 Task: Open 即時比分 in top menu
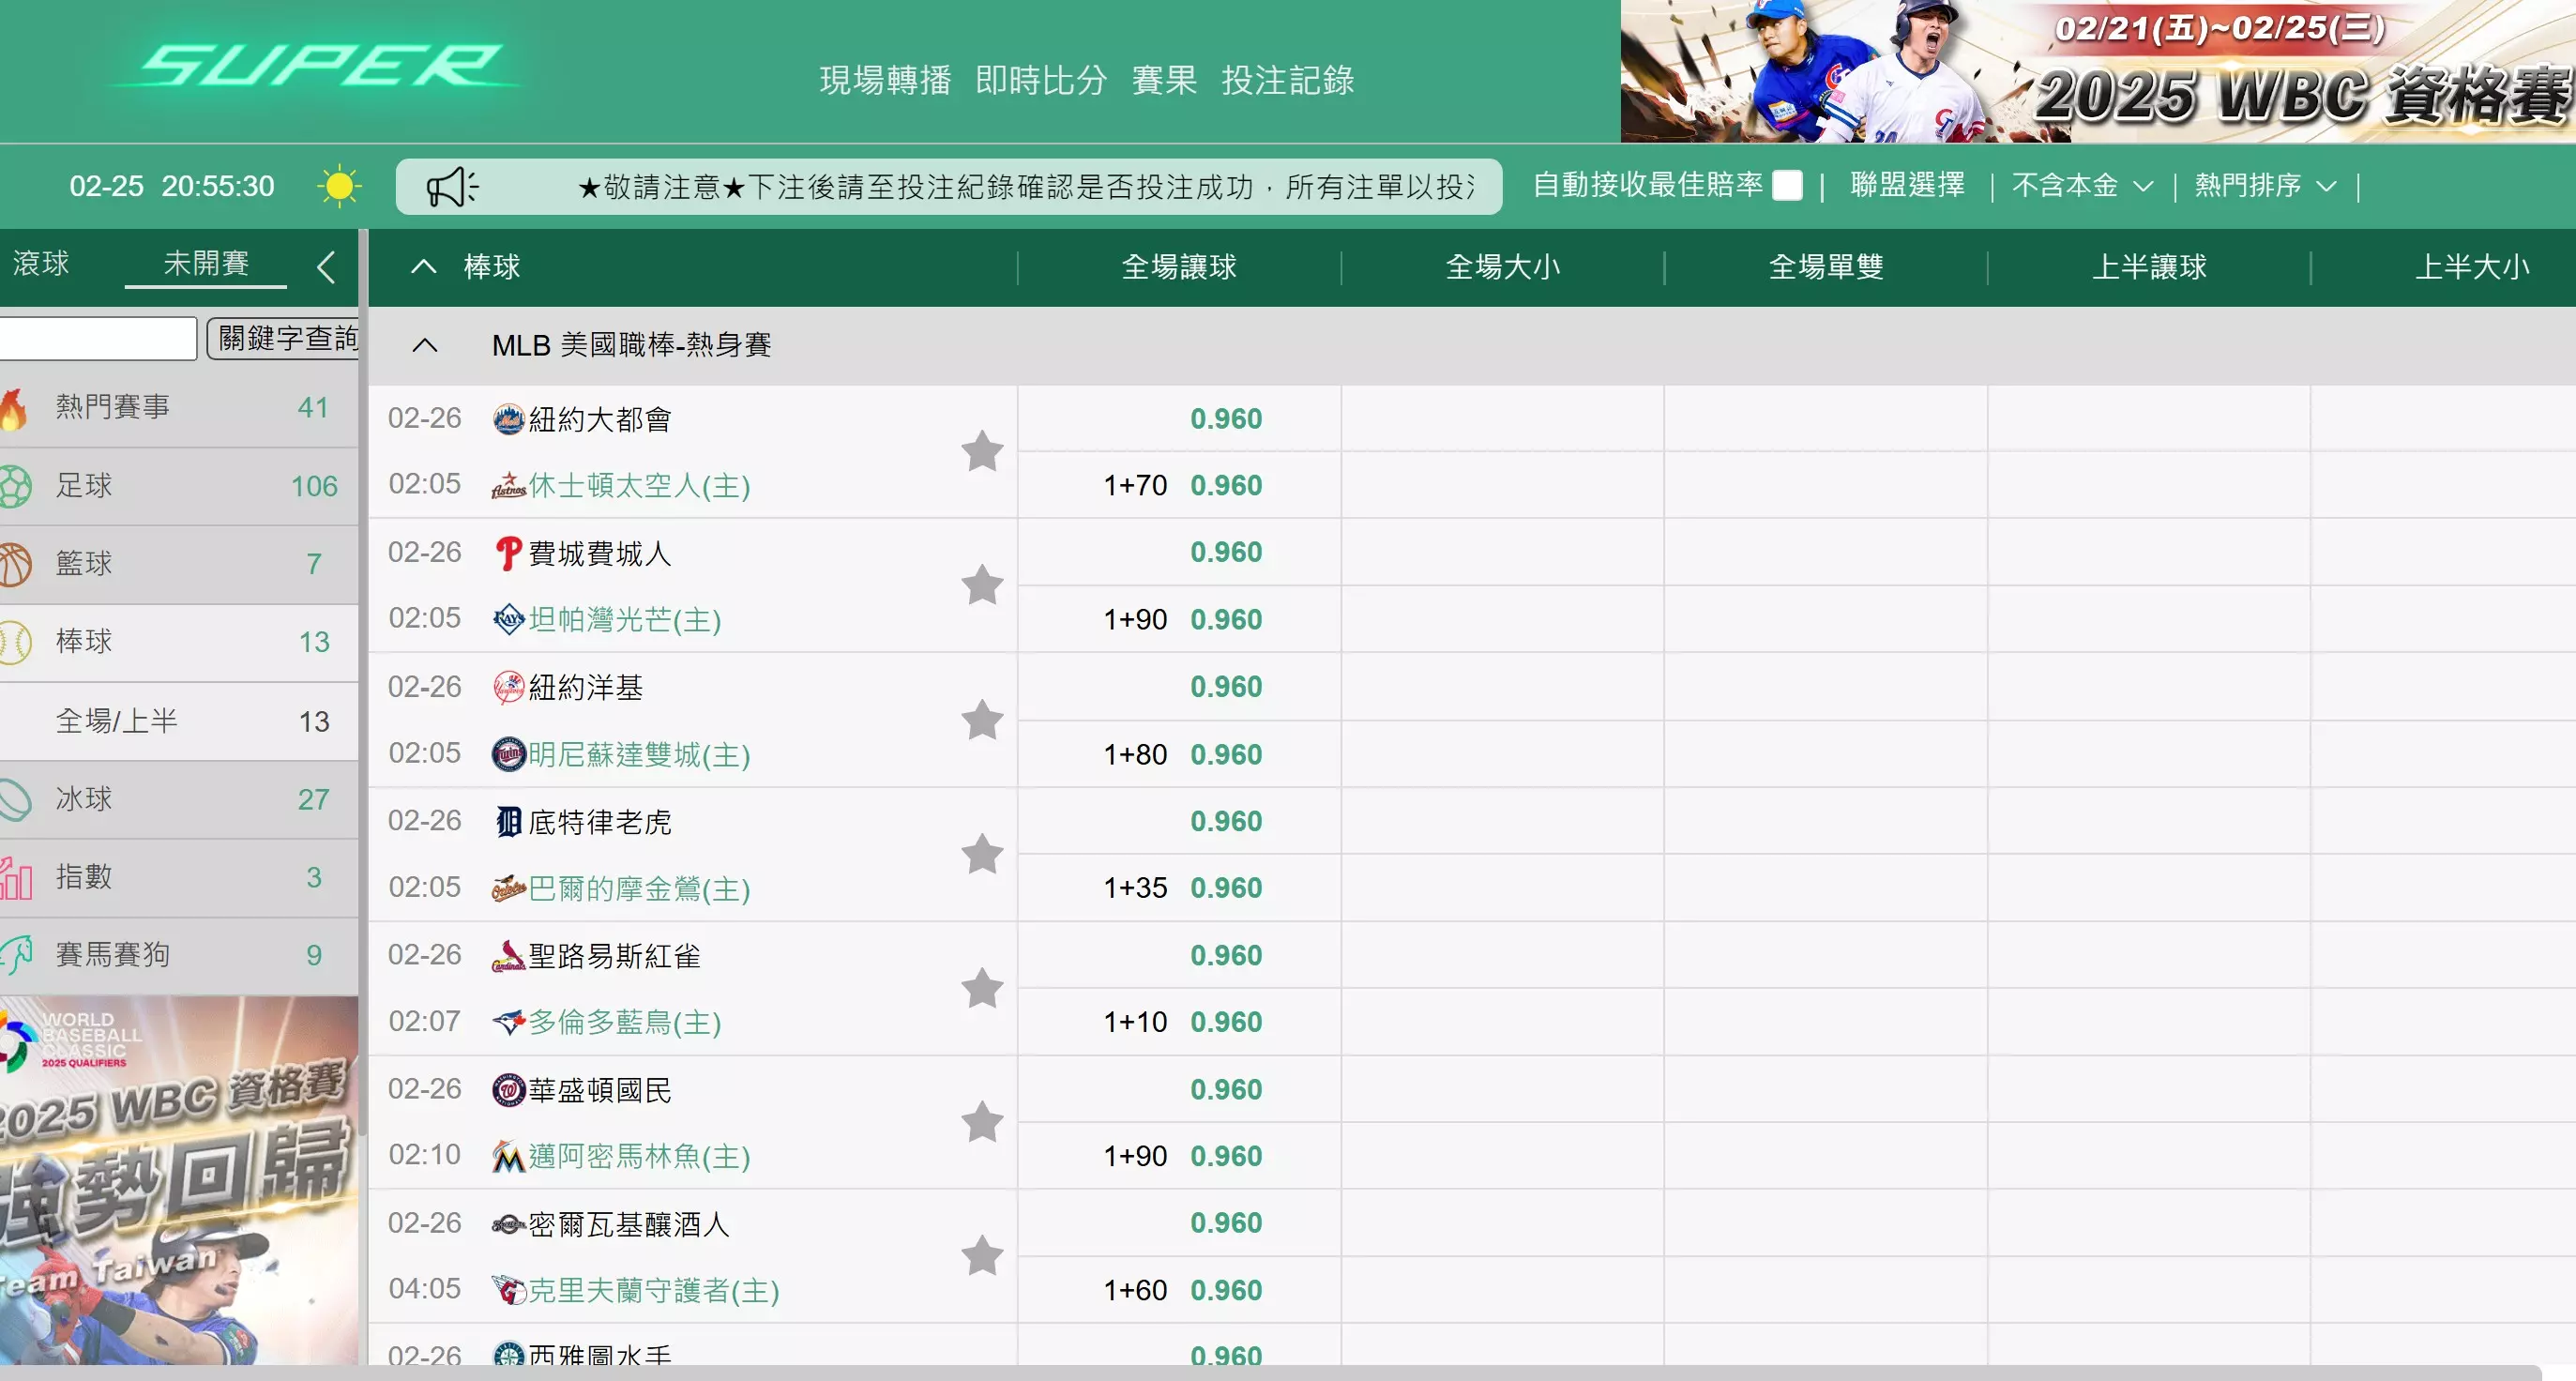pos(1041,81)
